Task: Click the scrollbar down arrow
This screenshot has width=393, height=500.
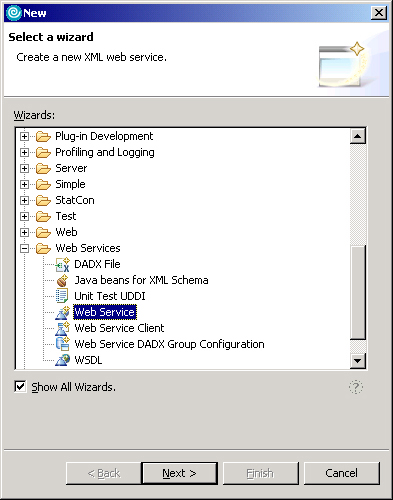Action: pyautogui.click(x=358, y=360)
